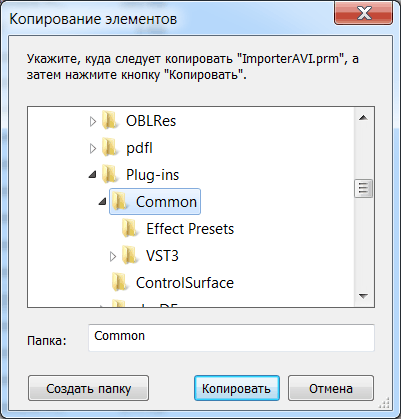Screen dimensions: 401x419
Task: Click the Common folder icon
Action: 120,202
